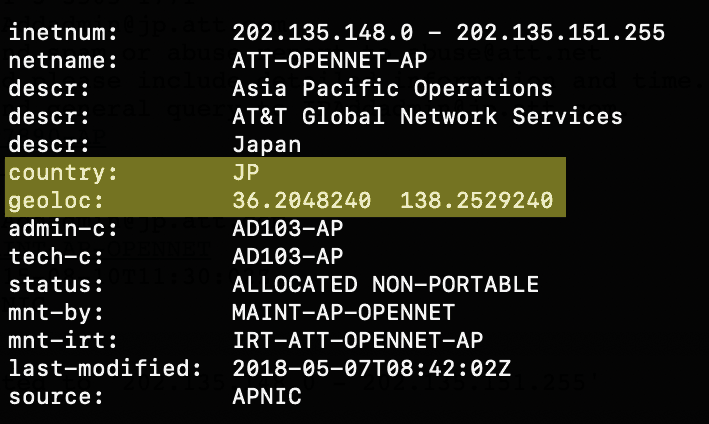Click the admin-c field label
The image size is (709, 424).
point(63,229)
